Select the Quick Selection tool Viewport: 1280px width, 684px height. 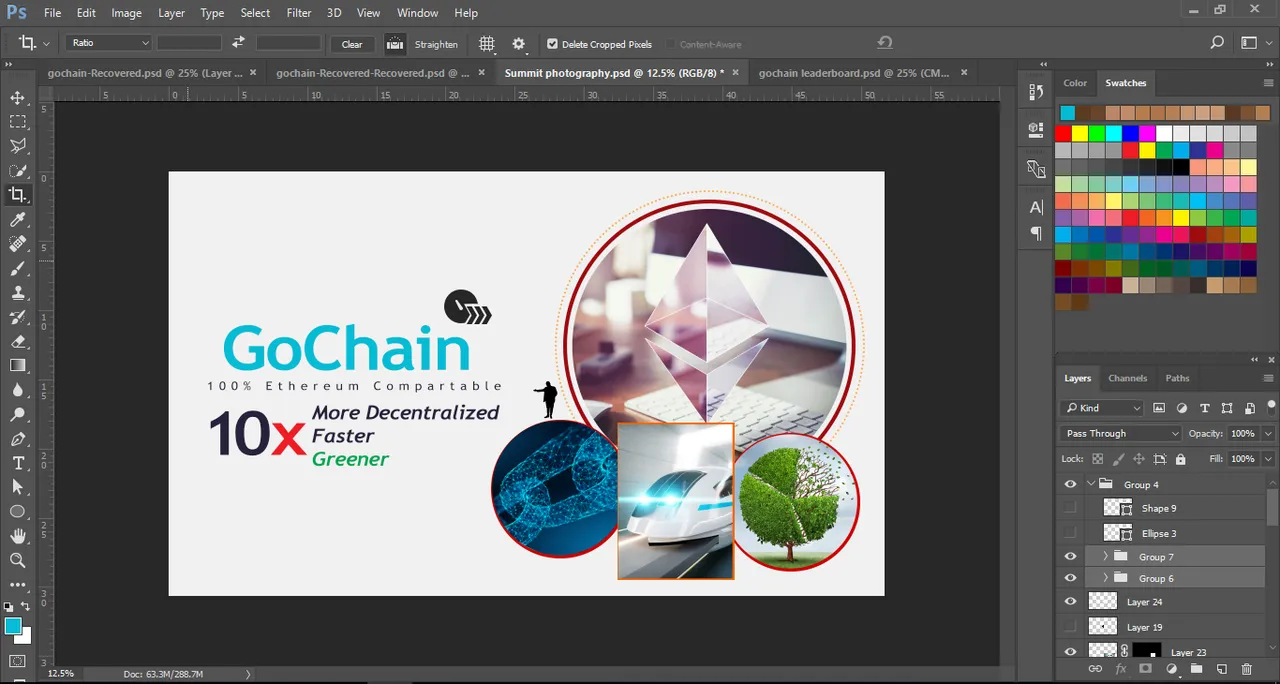click(x=18, y=170)
